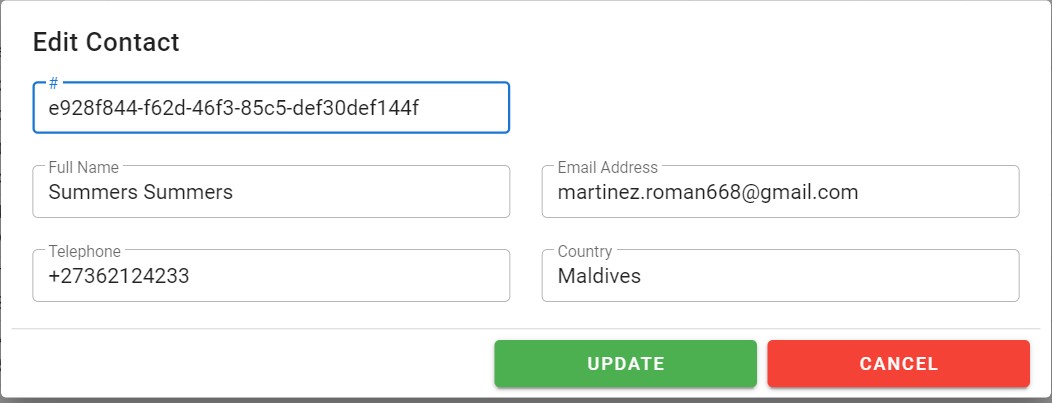Screen dimensions: 1052x403
Task: Click the 'Country' field label
Action: (585, 252)
